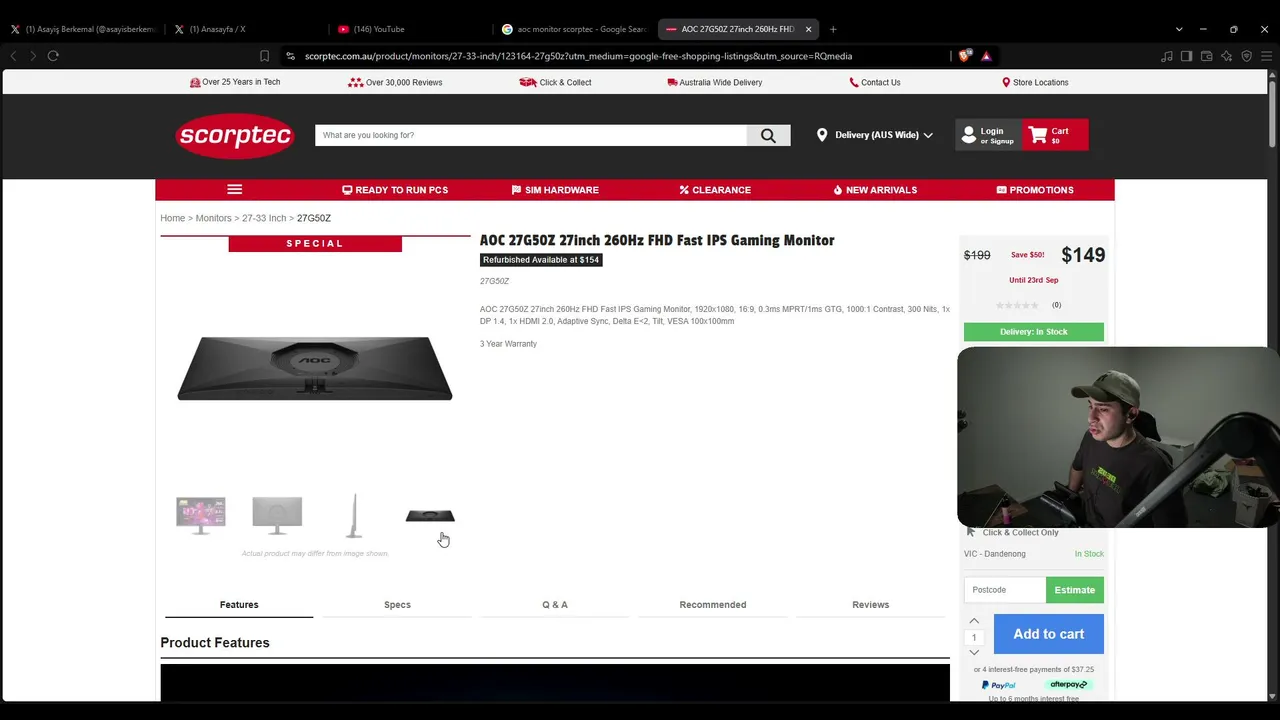Open the PROMOTIONS menu item

(1035, 190)
